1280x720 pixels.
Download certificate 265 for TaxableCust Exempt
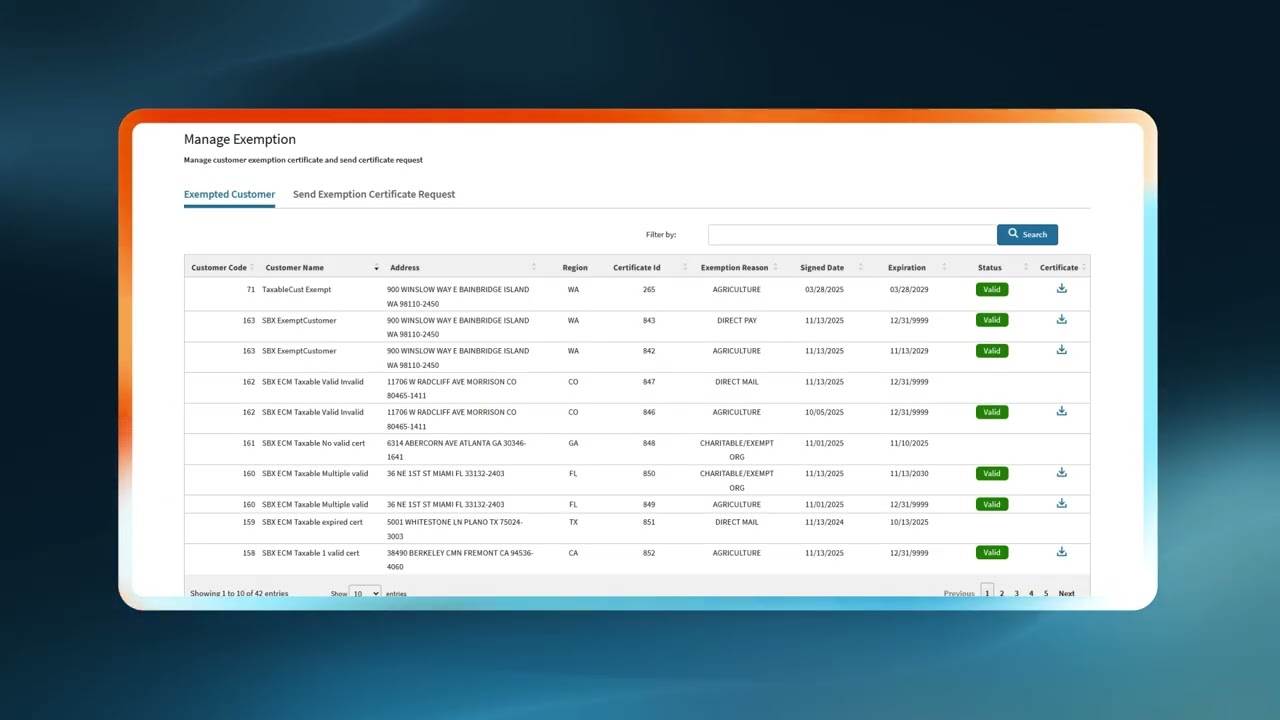click(x=1062, y=289)
